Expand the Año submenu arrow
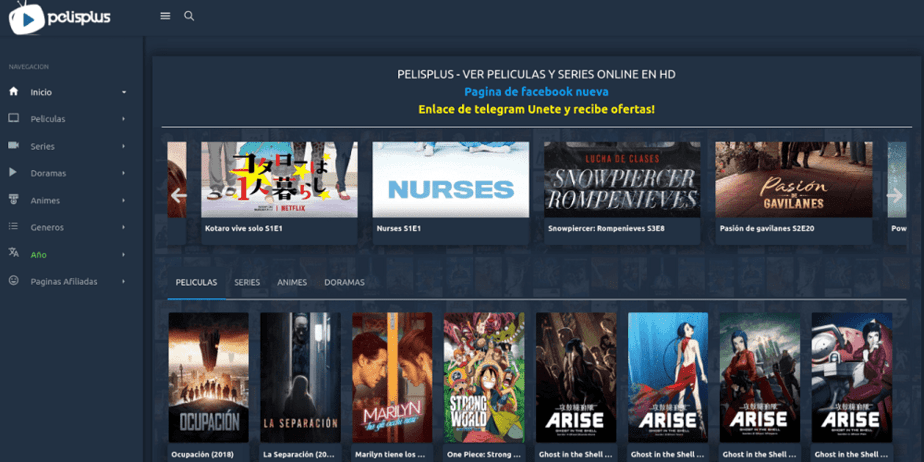The image size is (924, 462). (x=124, y=255)
